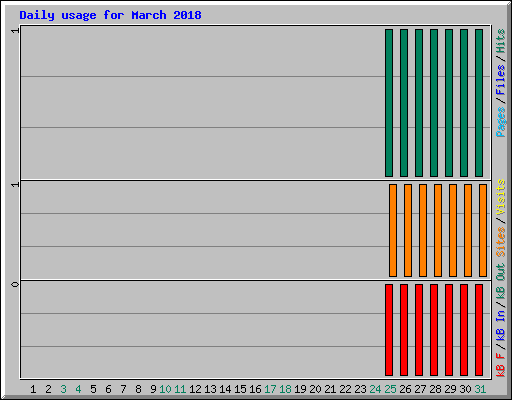
Task: Select green day 17 on the bottom axis
Action: click(270, 389)
